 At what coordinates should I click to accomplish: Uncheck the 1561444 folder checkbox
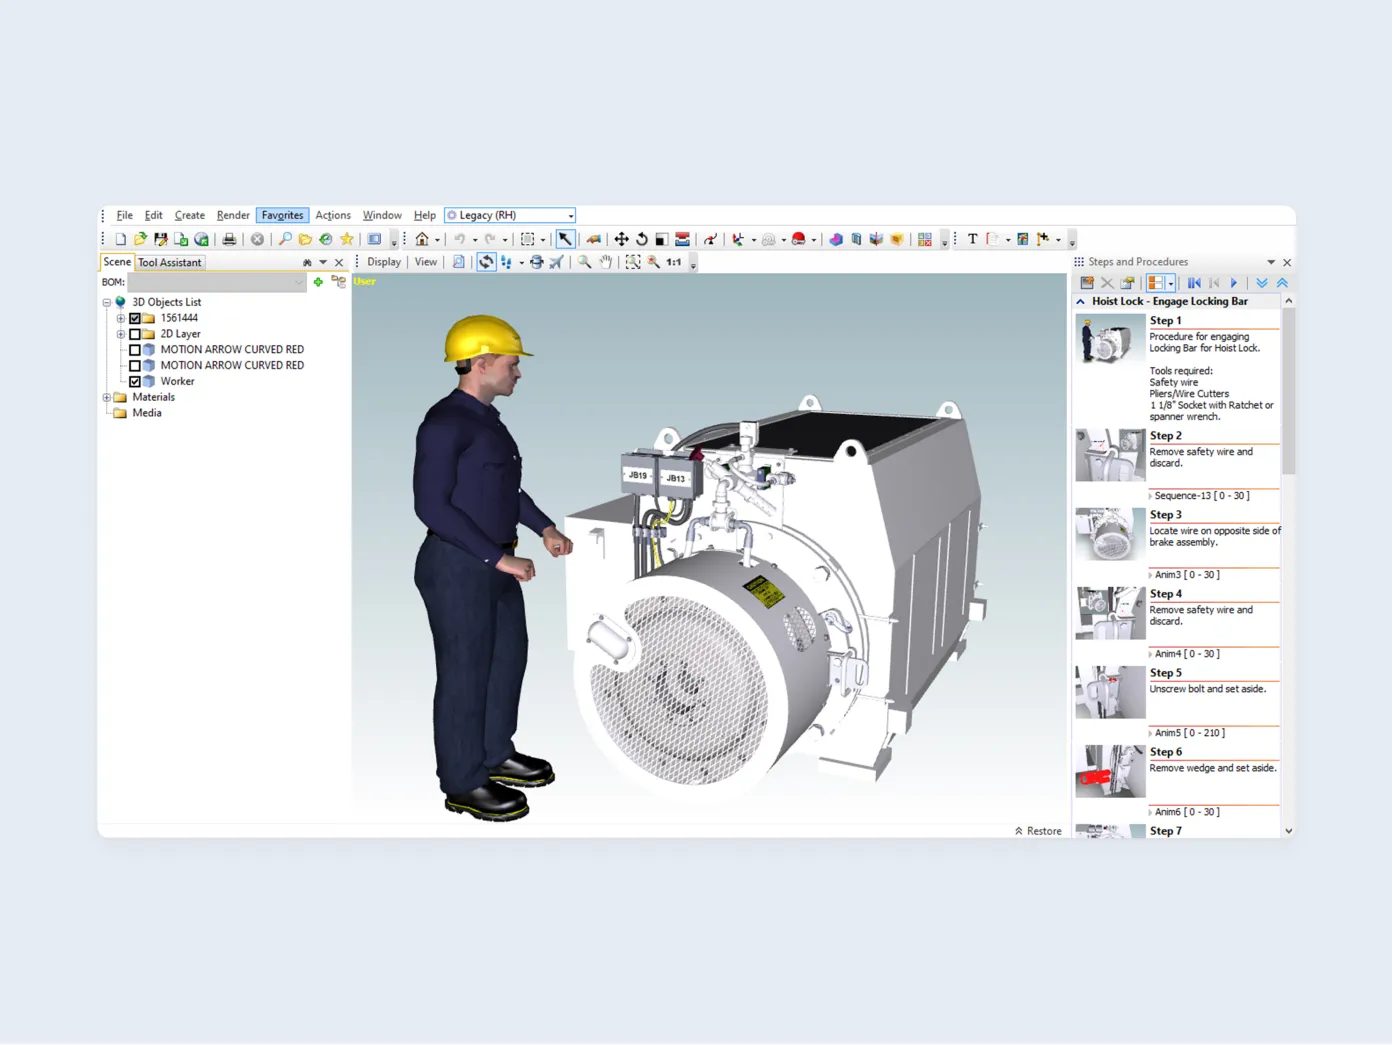point(135,318)
